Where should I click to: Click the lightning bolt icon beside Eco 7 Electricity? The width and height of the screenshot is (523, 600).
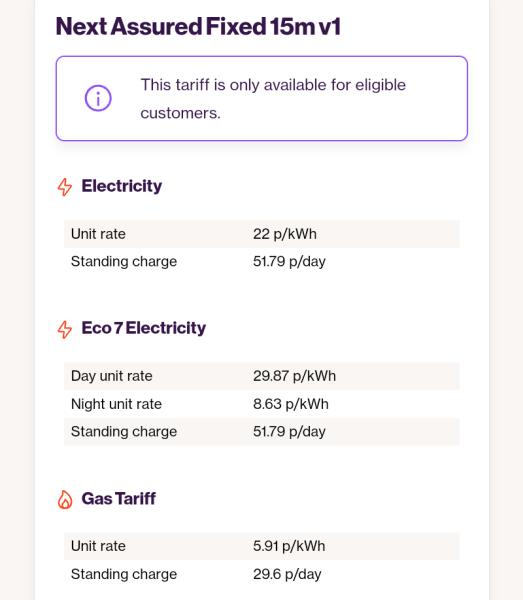tap(65, 329)
